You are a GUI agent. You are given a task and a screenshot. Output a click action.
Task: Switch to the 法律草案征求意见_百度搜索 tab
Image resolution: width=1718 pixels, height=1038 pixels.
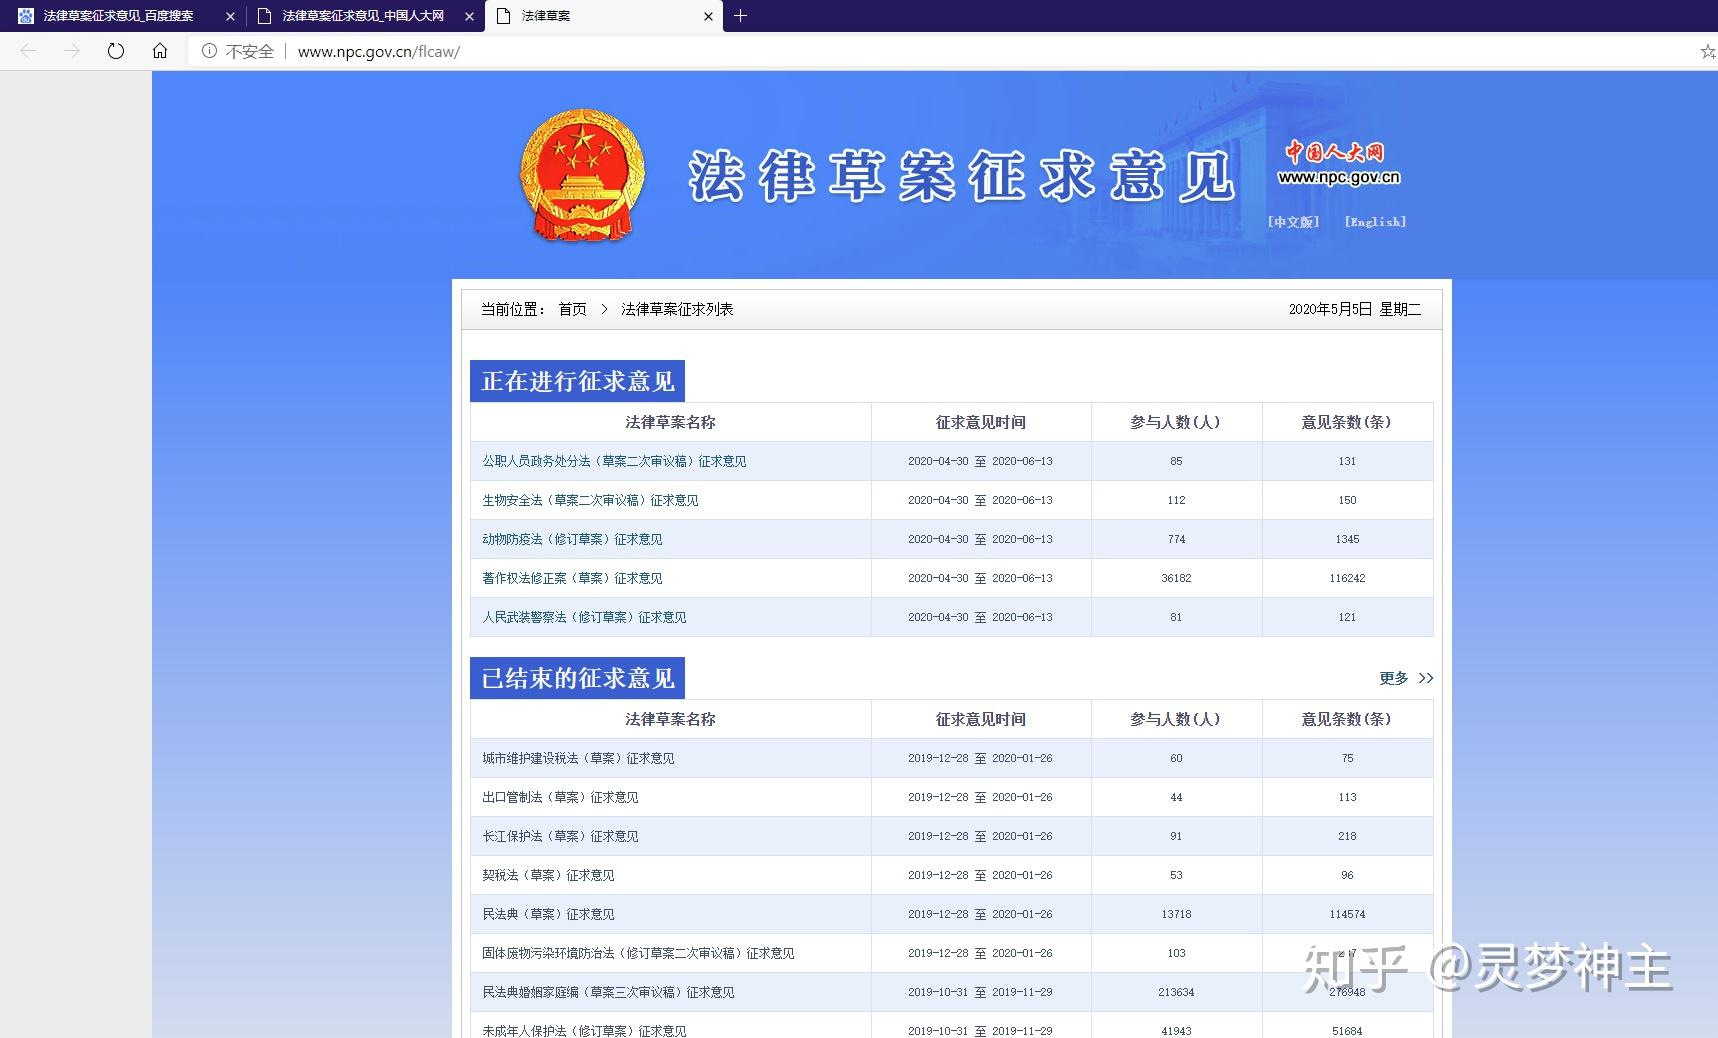(118, 16)
